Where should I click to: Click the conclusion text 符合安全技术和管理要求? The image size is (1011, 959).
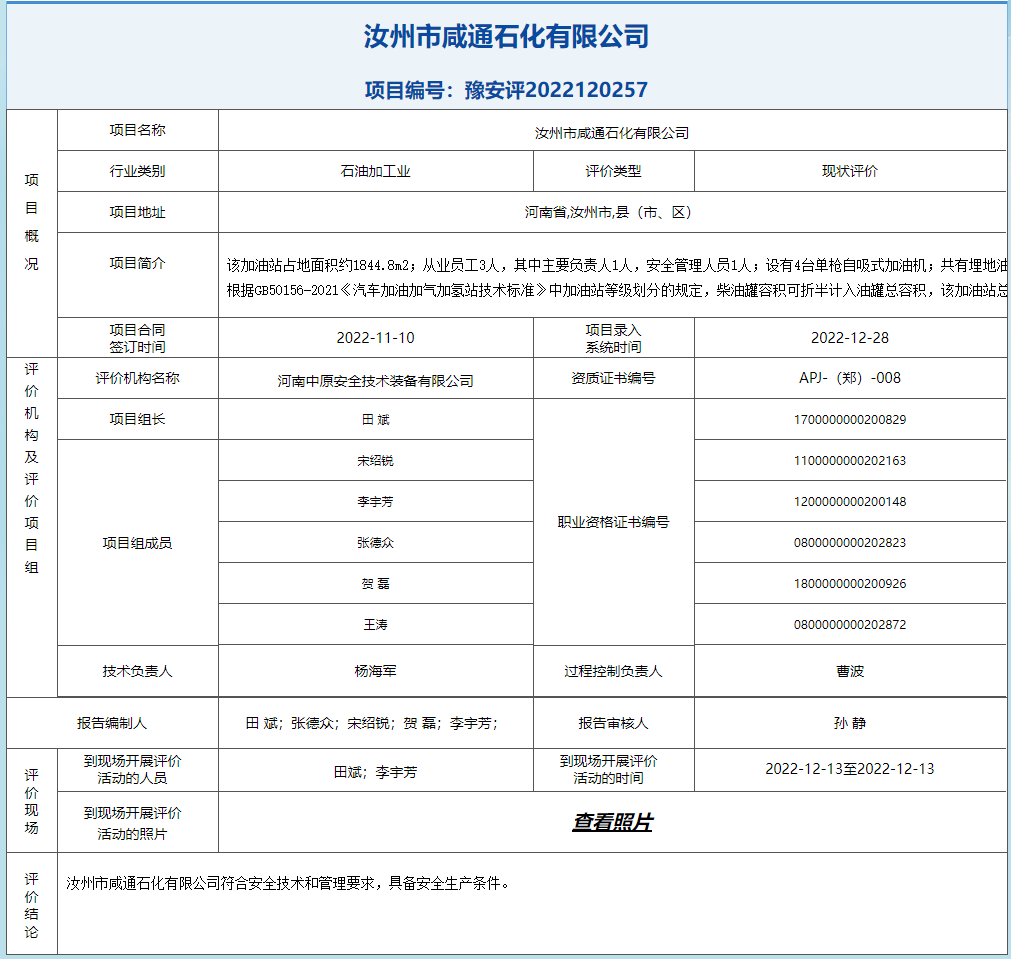[x=297, y=883]
